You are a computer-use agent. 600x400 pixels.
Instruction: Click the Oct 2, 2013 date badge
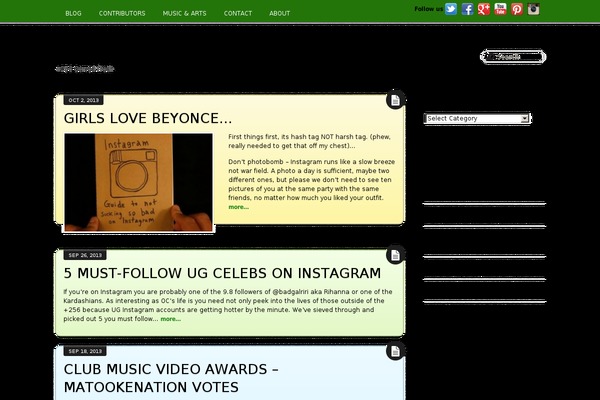point(83,100)
